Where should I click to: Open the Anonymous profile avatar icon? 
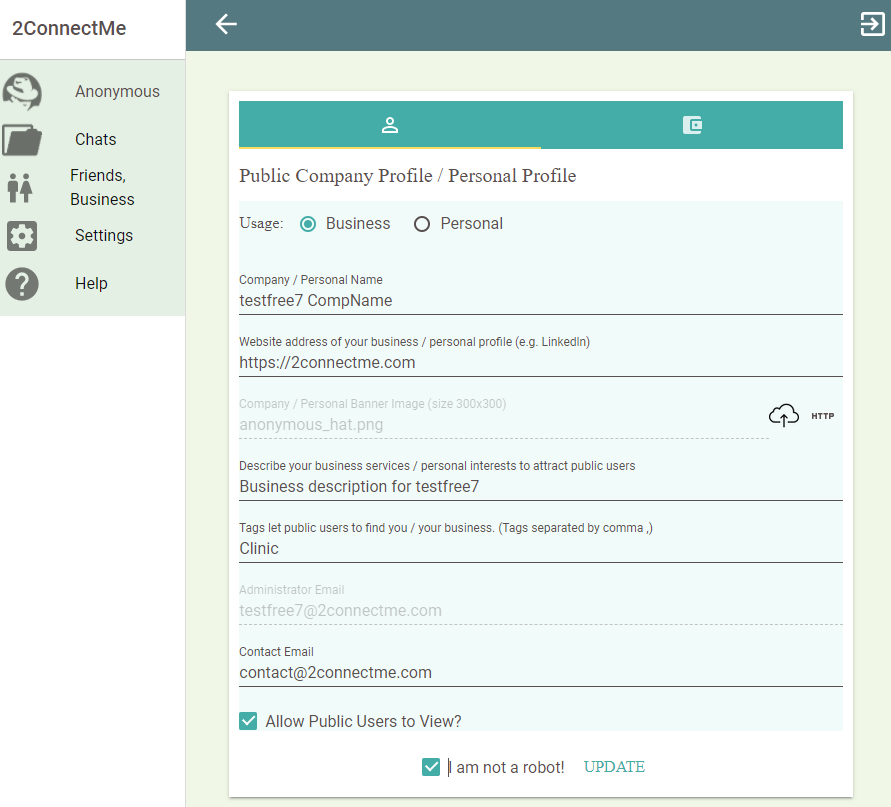point(23,91)
